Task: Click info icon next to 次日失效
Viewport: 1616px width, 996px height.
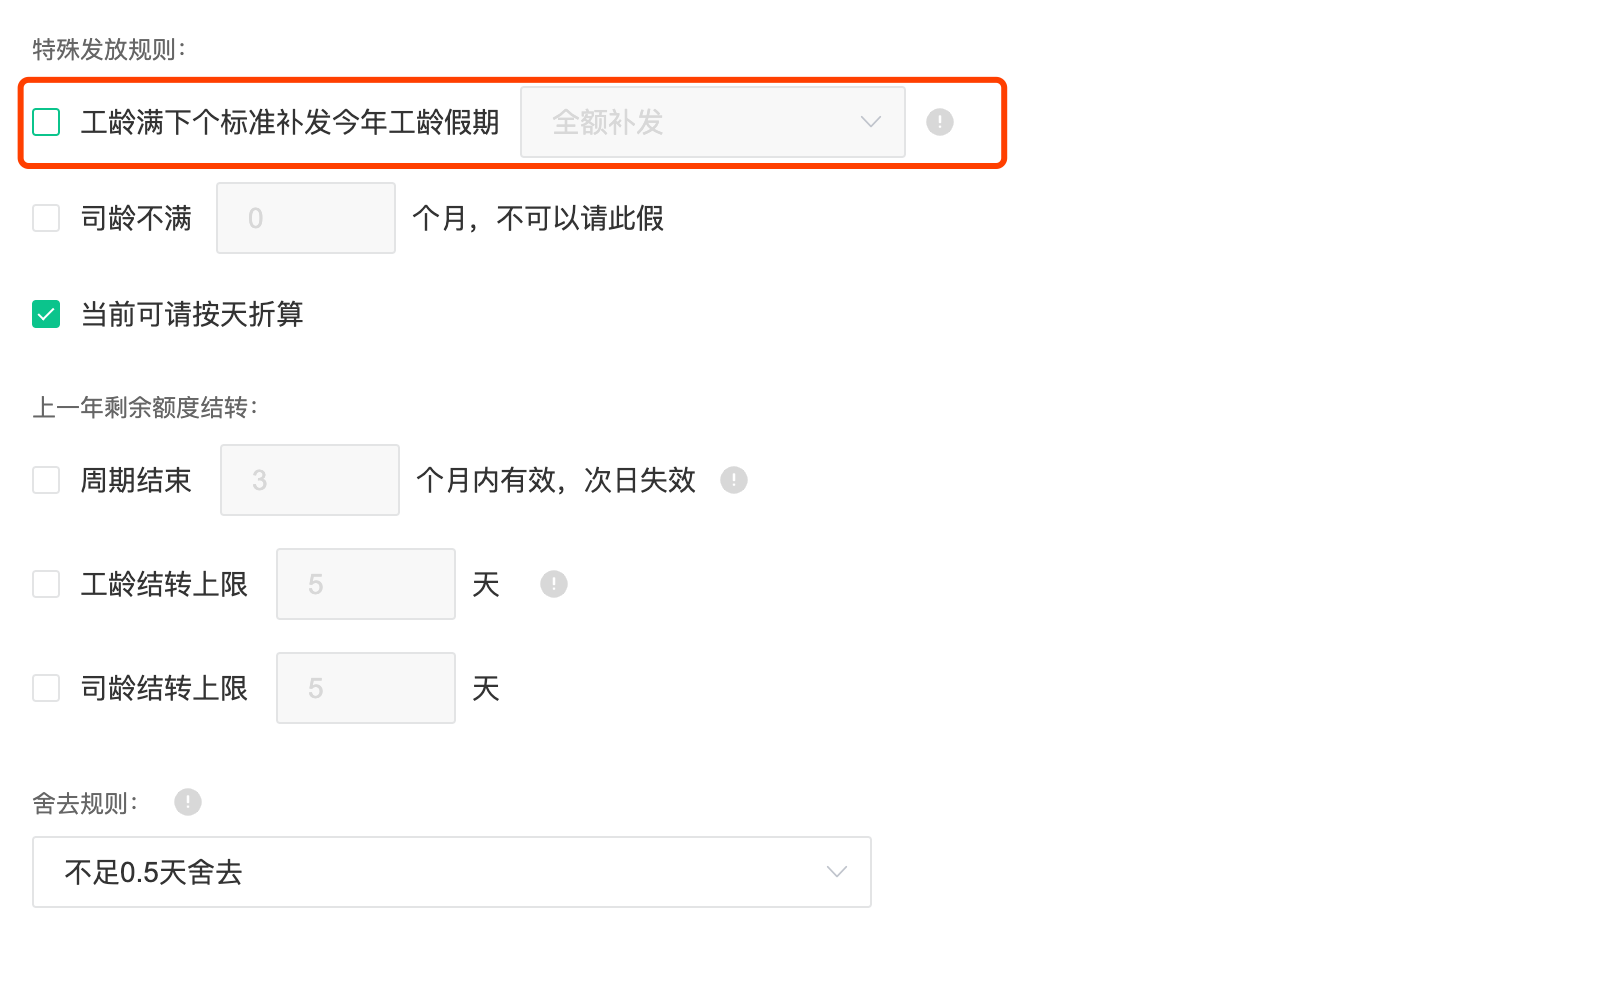Action: coord(734,480)
